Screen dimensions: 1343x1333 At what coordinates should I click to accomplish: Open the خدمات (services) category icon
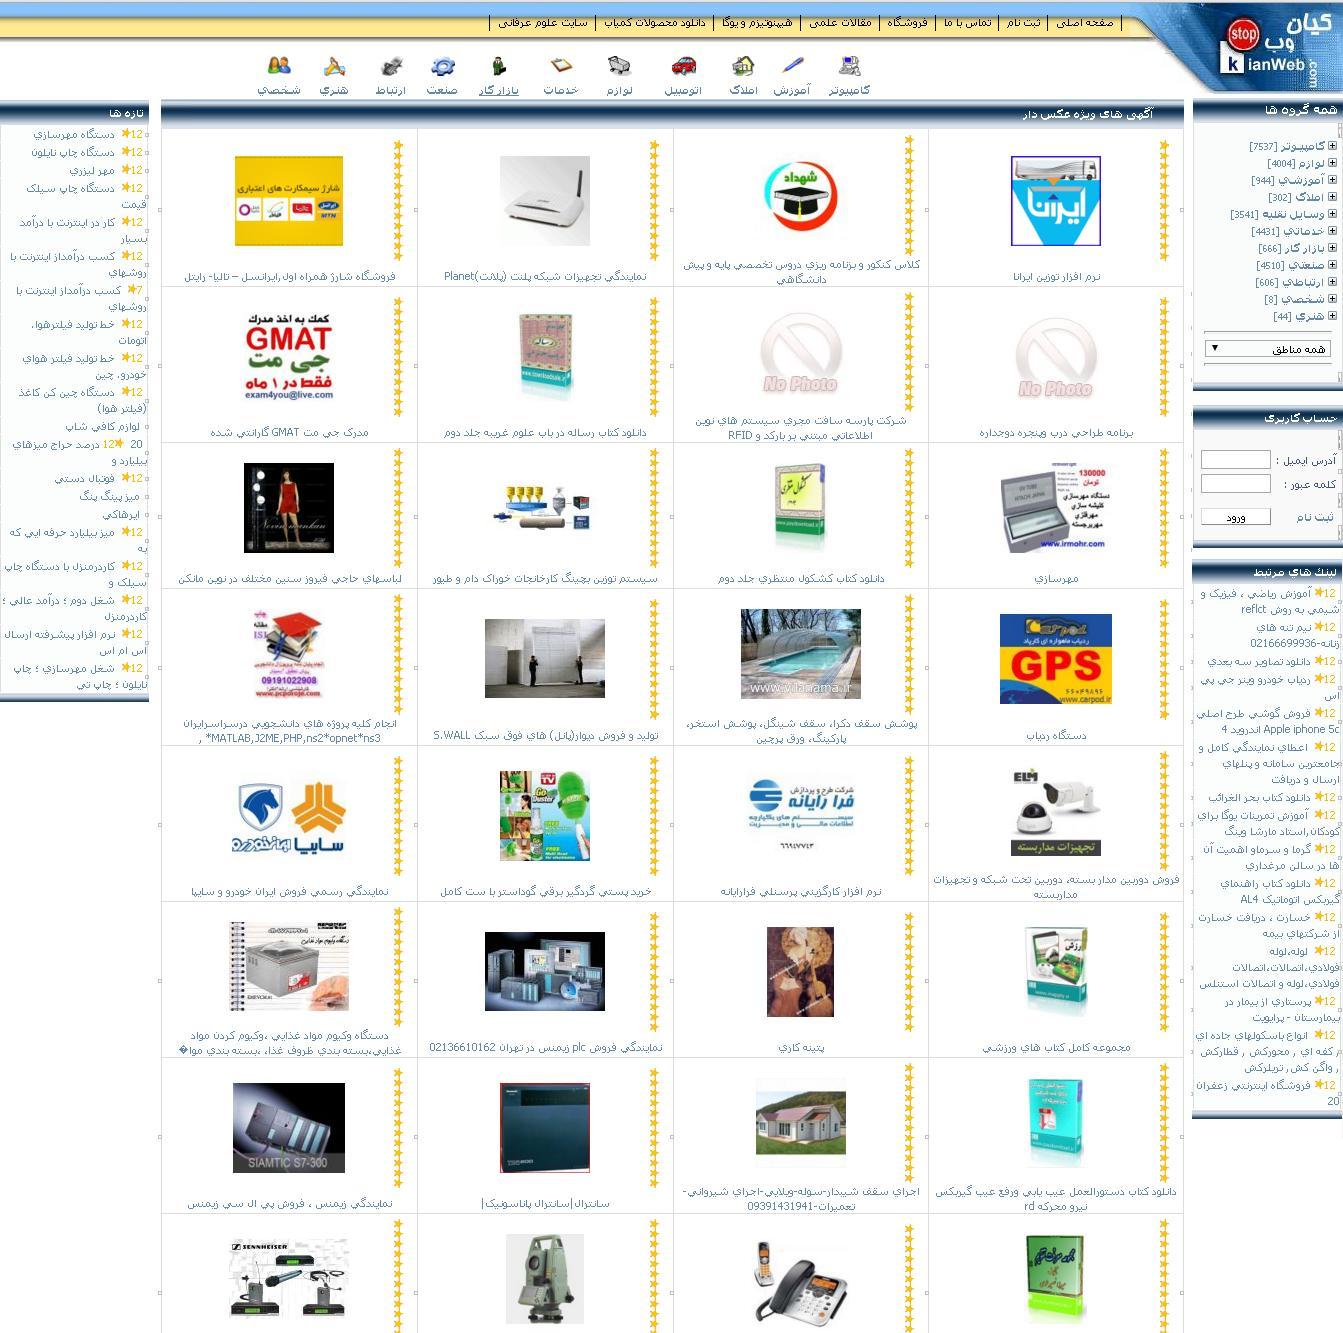(x=561, y=66)
